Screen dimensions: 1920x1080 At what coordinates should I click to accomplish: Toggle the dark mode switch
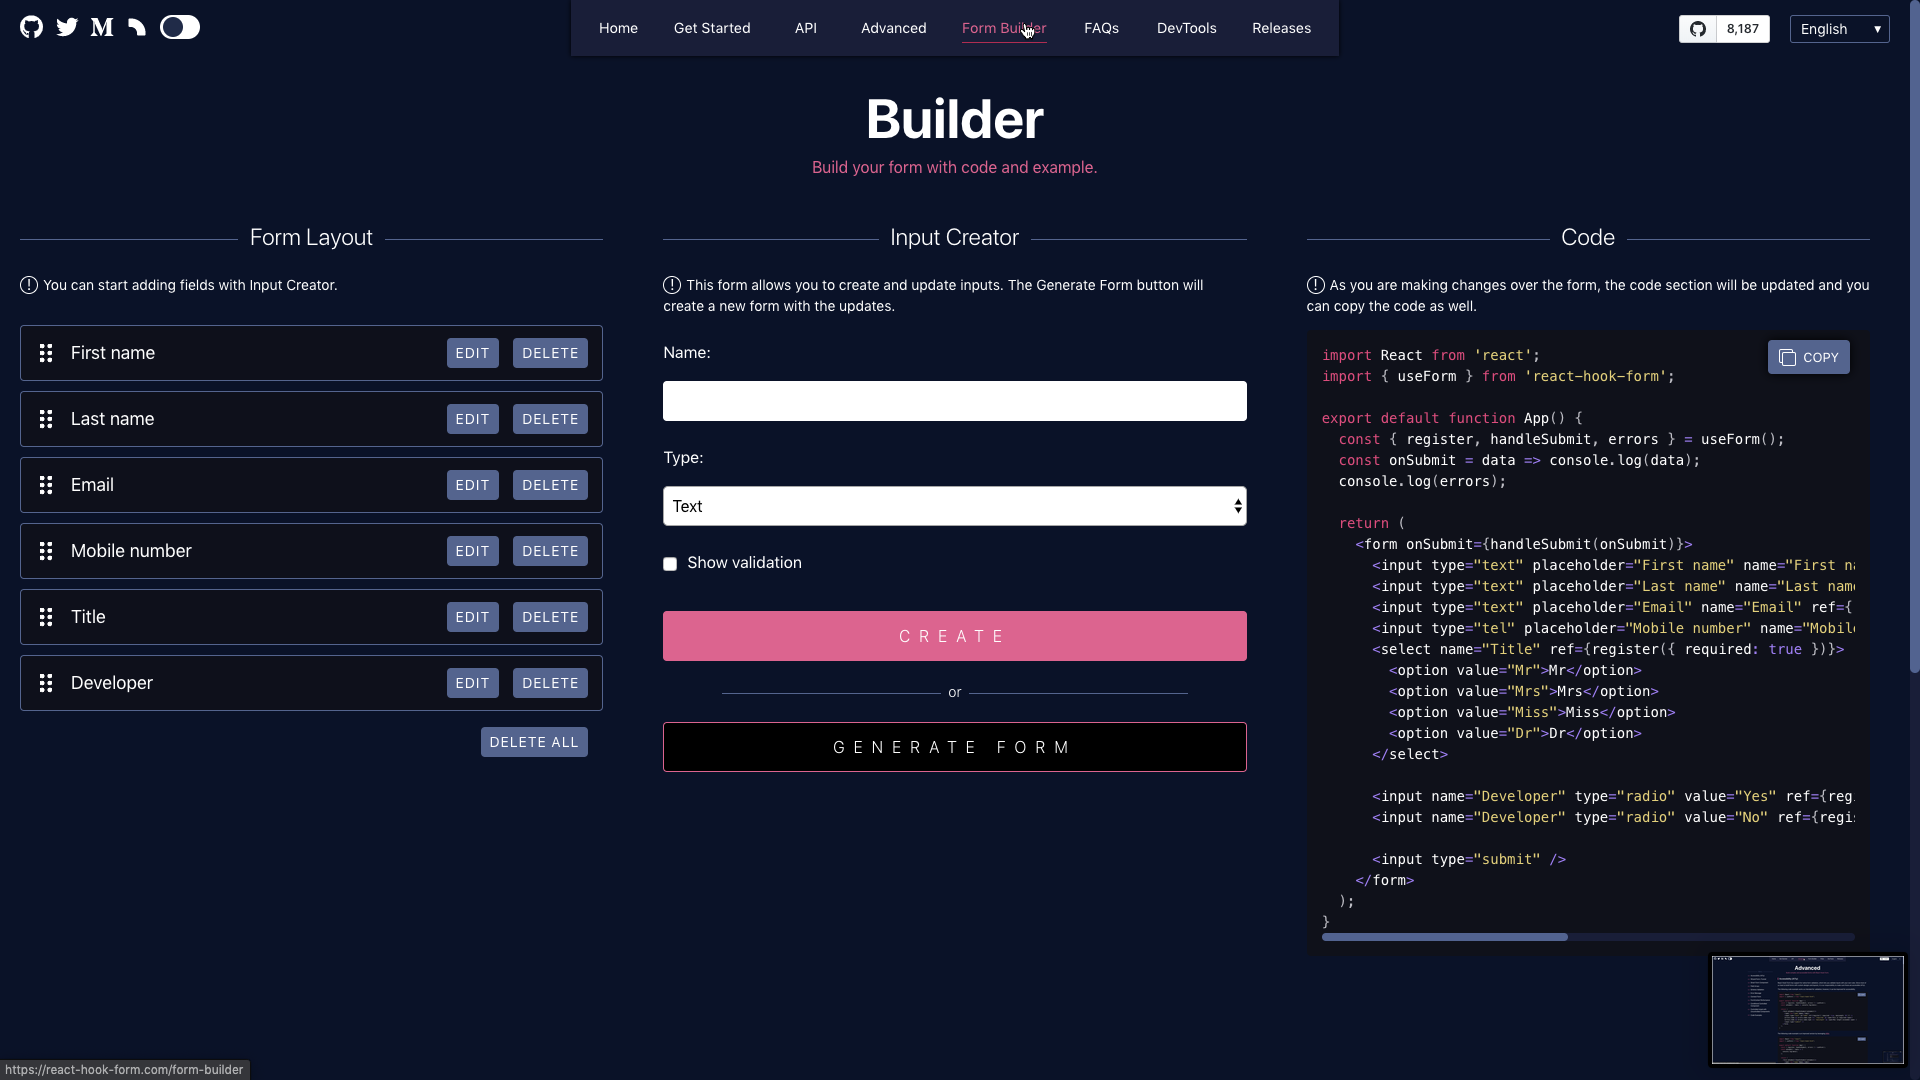point(179,27)
